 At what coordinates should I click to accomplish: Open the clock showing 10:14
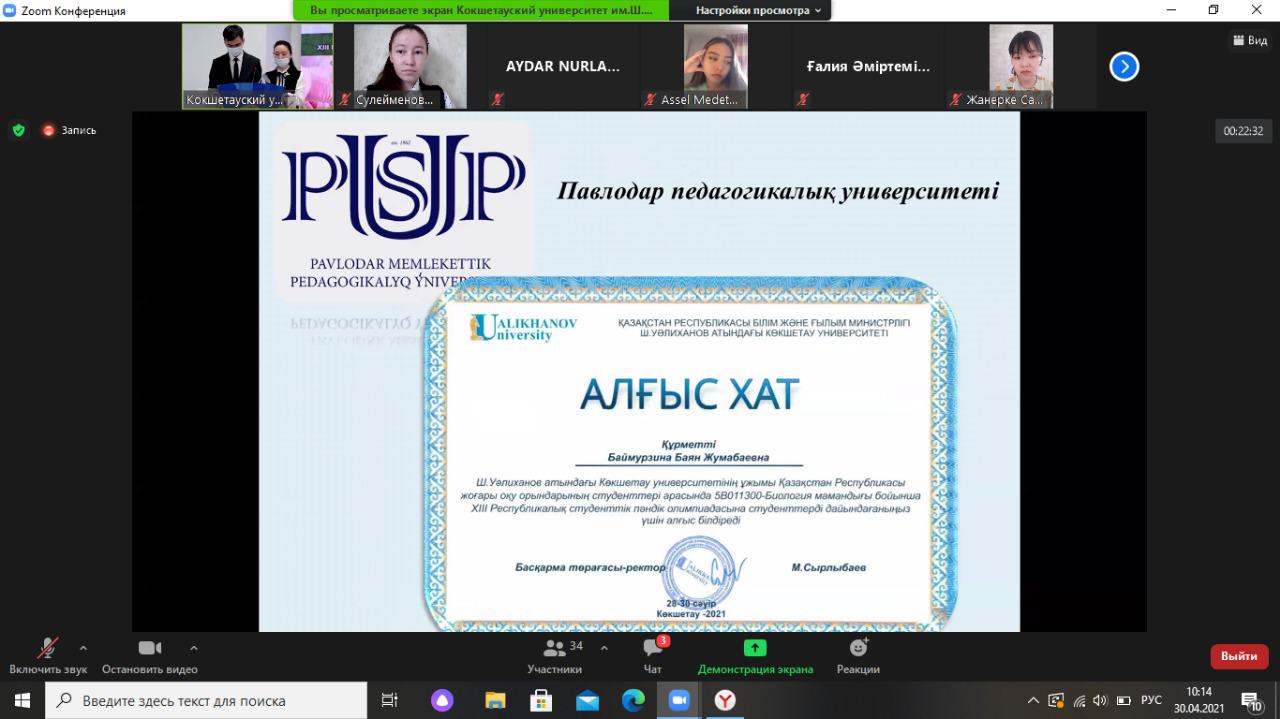click(x=1198, y=700)
